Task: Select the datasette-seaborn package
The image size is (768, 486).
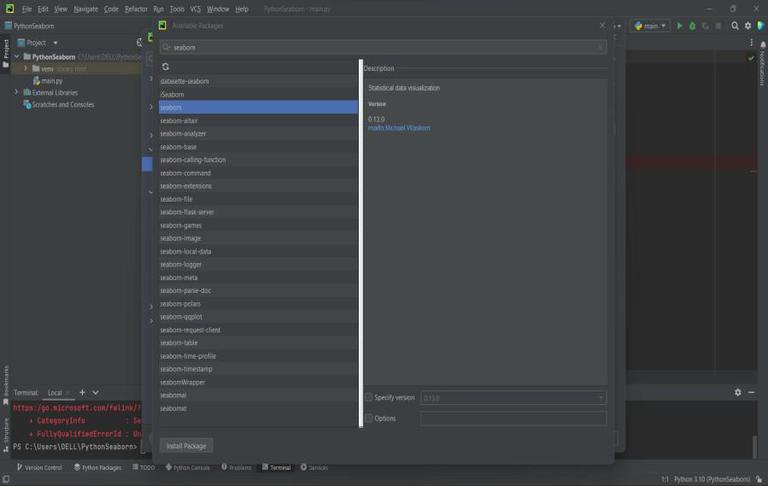Action: [x=258, y=81]
